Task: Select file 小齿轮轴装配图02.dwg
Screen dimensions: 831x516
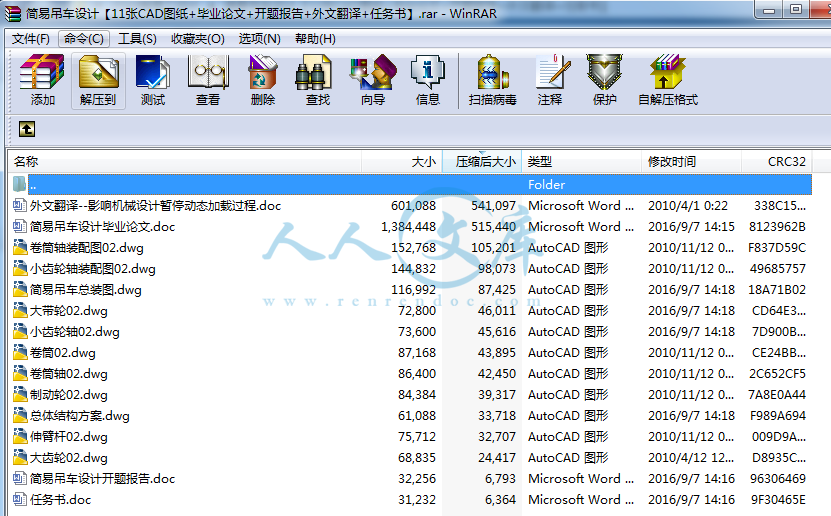Action: point(93,269)
